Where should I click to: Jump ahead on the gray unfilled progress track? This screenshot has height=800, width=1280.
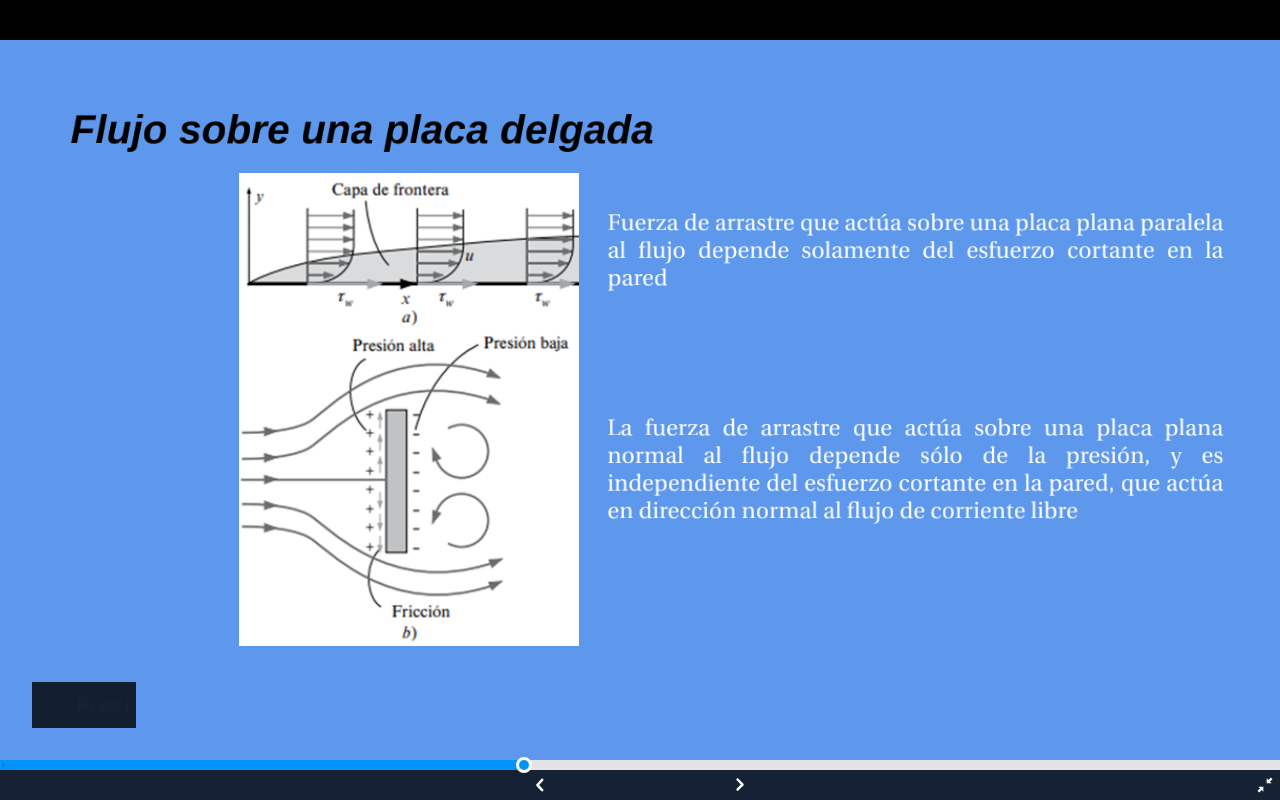click(900, 765)
